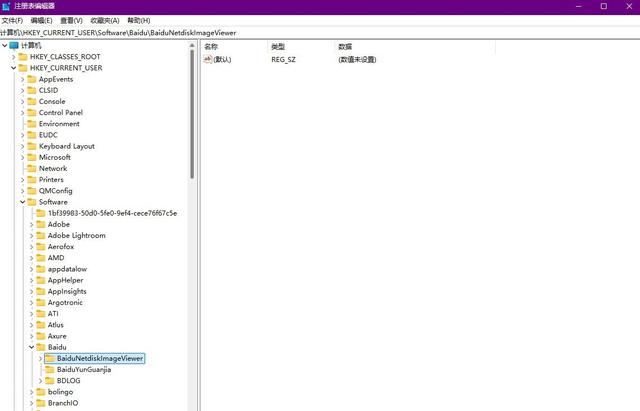Expand the Control Panel arrow

pos(22,113)
